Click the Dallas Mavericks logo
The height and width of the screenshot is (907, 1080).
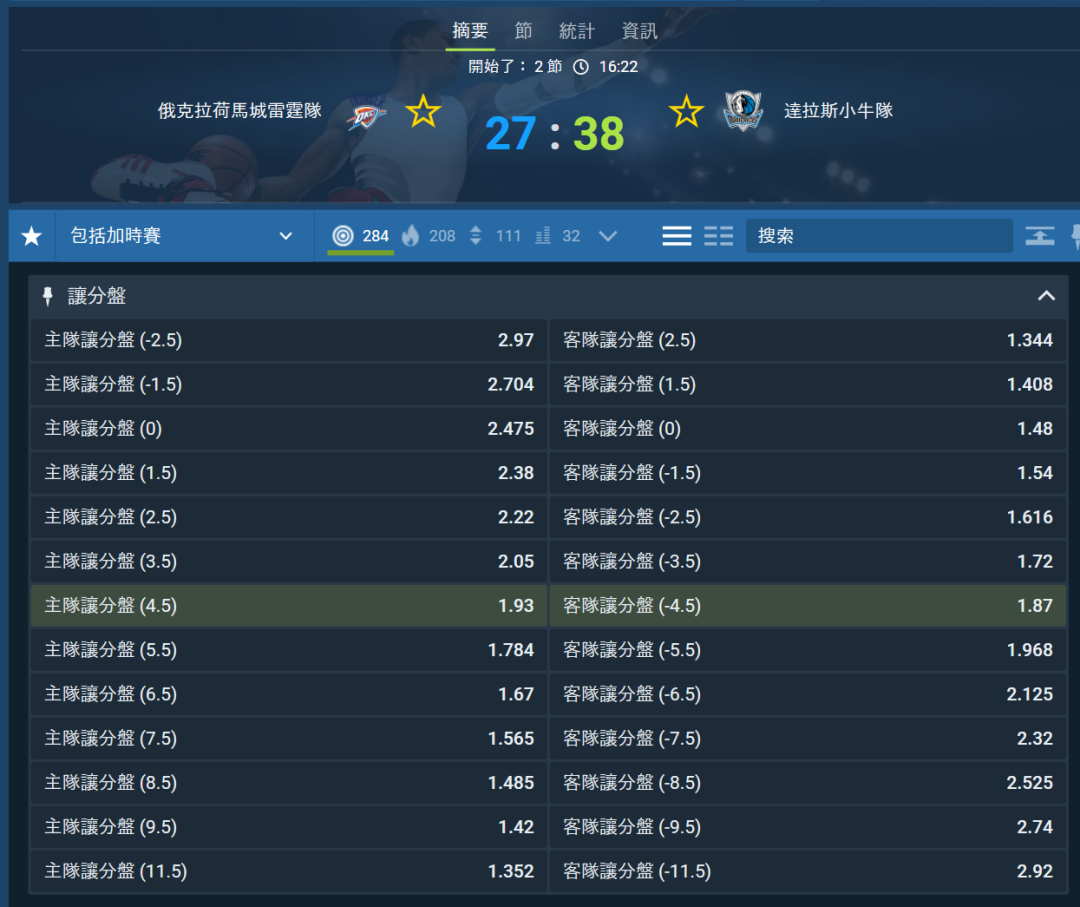click(742, 111)
